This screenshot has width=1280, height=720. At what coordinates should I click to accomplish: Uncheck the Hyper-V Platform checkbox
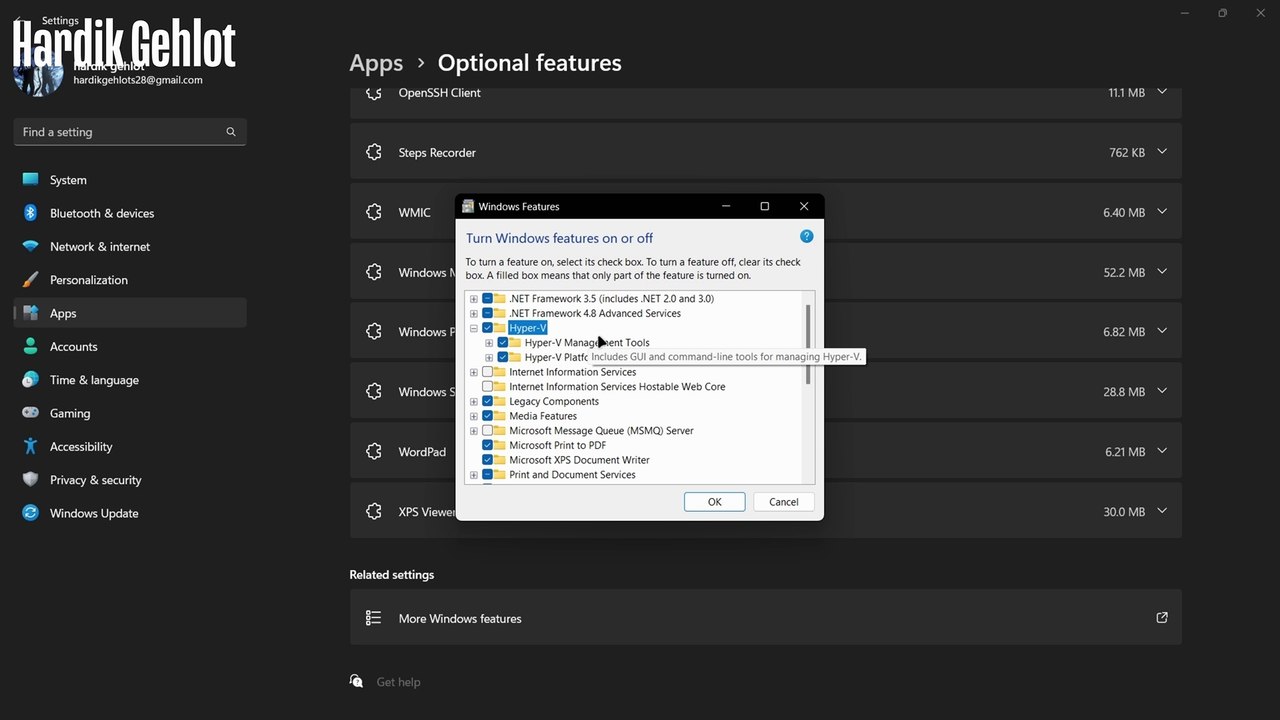tap(503, 357)
